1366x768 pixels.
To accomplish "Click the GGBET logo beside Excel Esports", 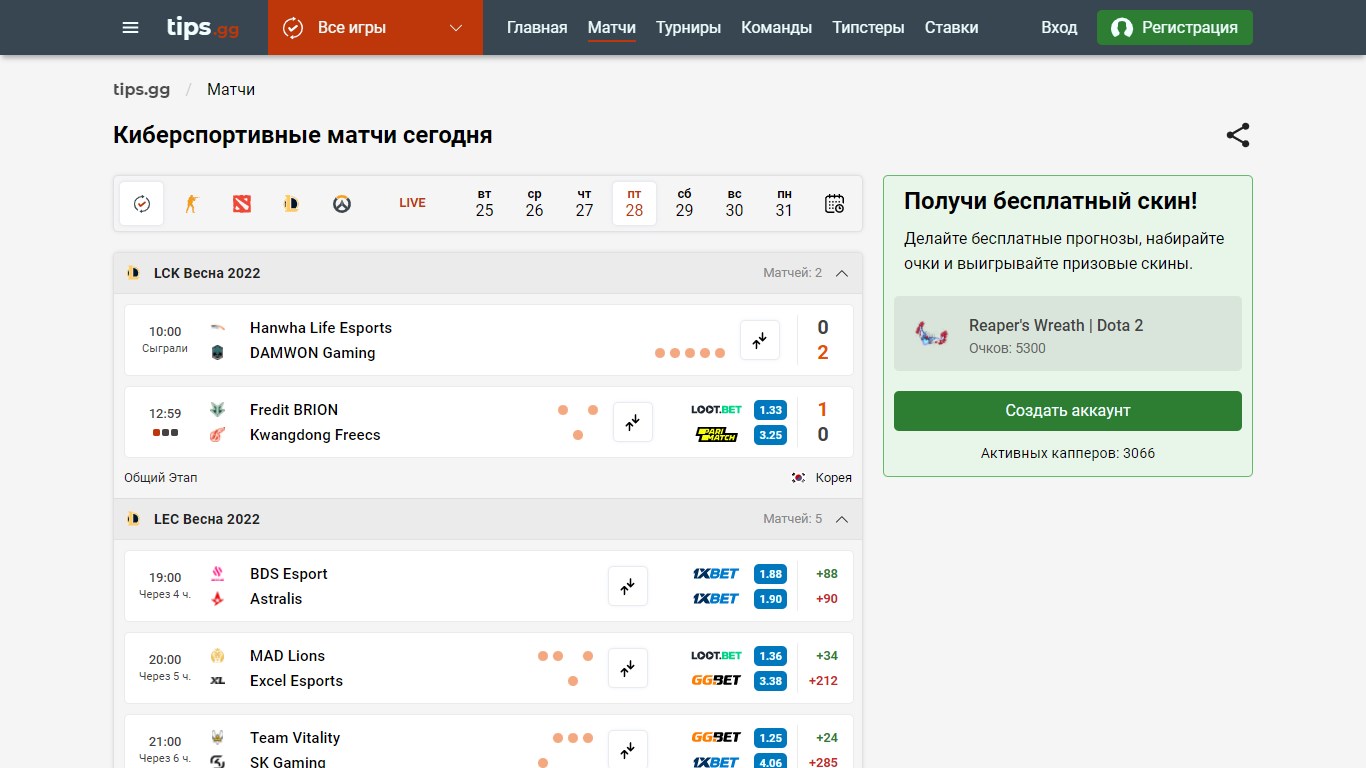I will tap(716, 681).
